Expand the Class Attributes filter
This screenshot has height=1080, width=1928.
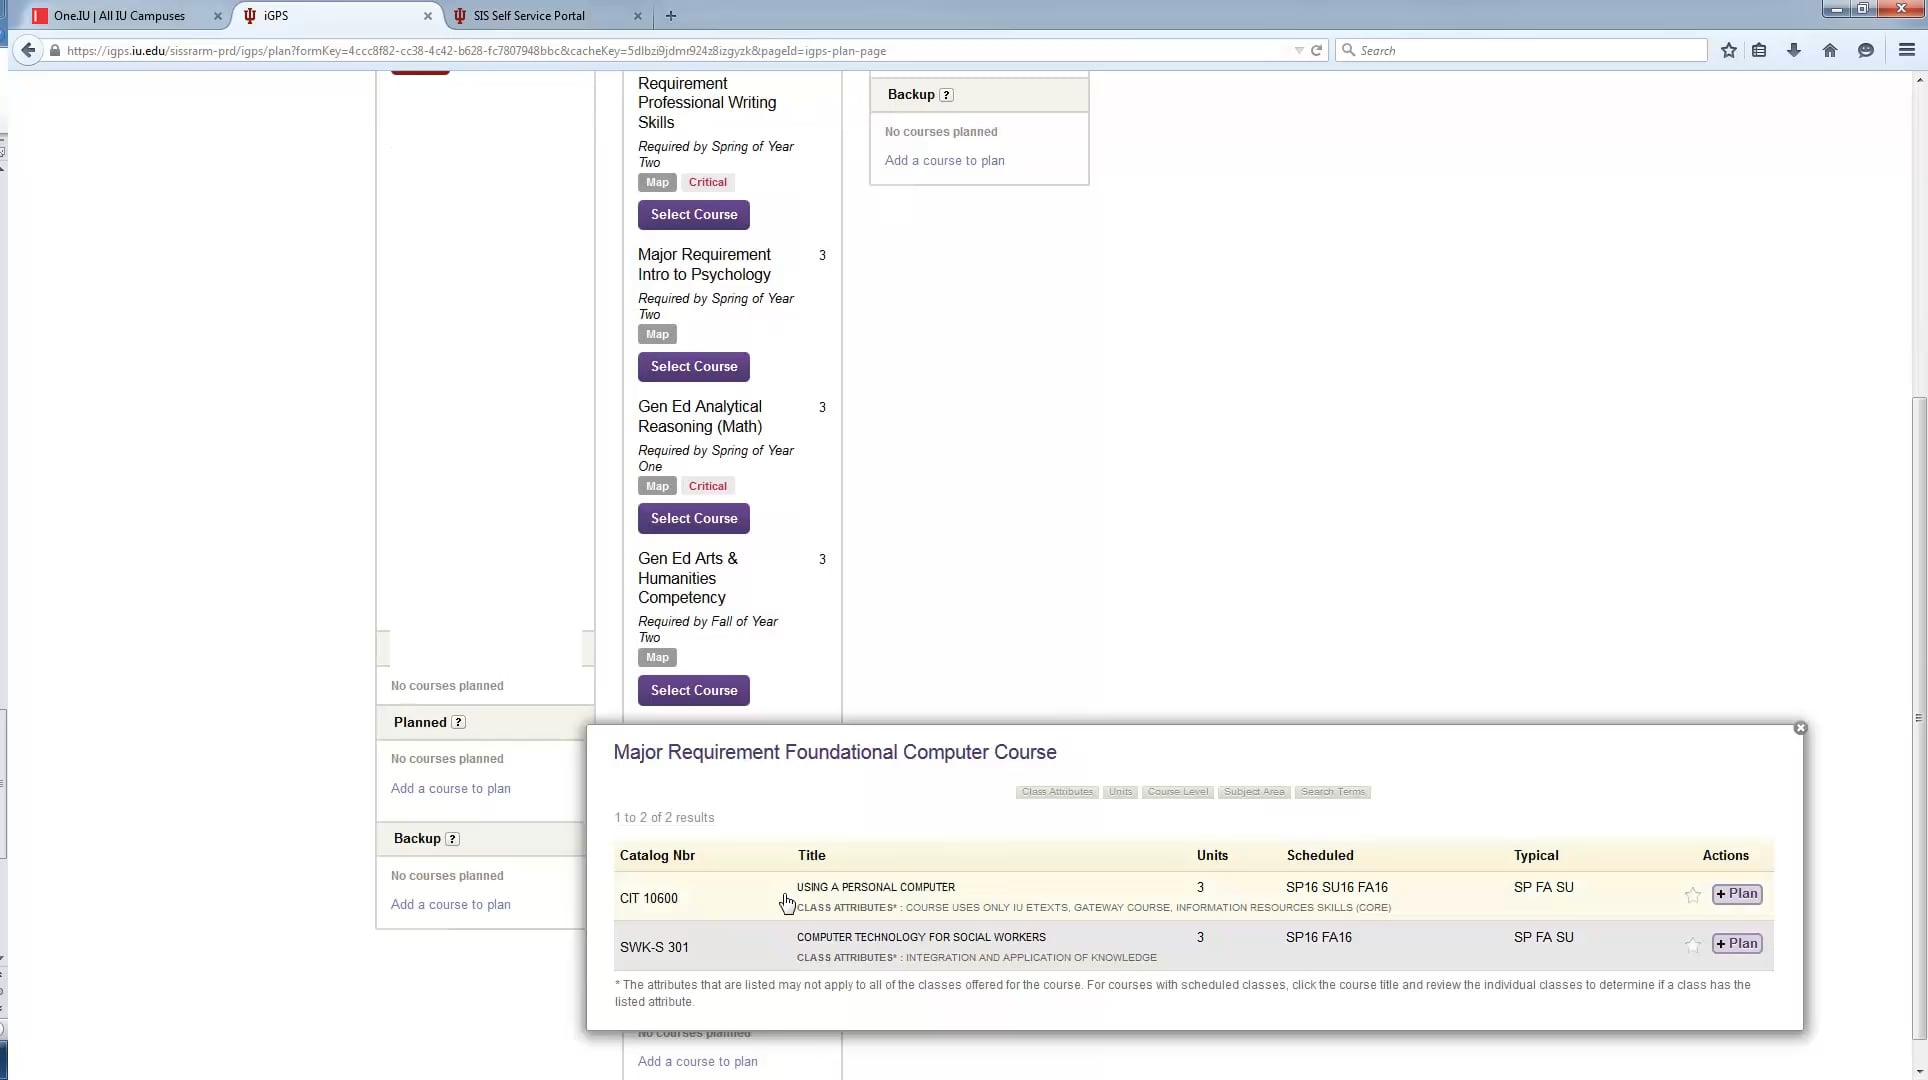[1057, 792]
